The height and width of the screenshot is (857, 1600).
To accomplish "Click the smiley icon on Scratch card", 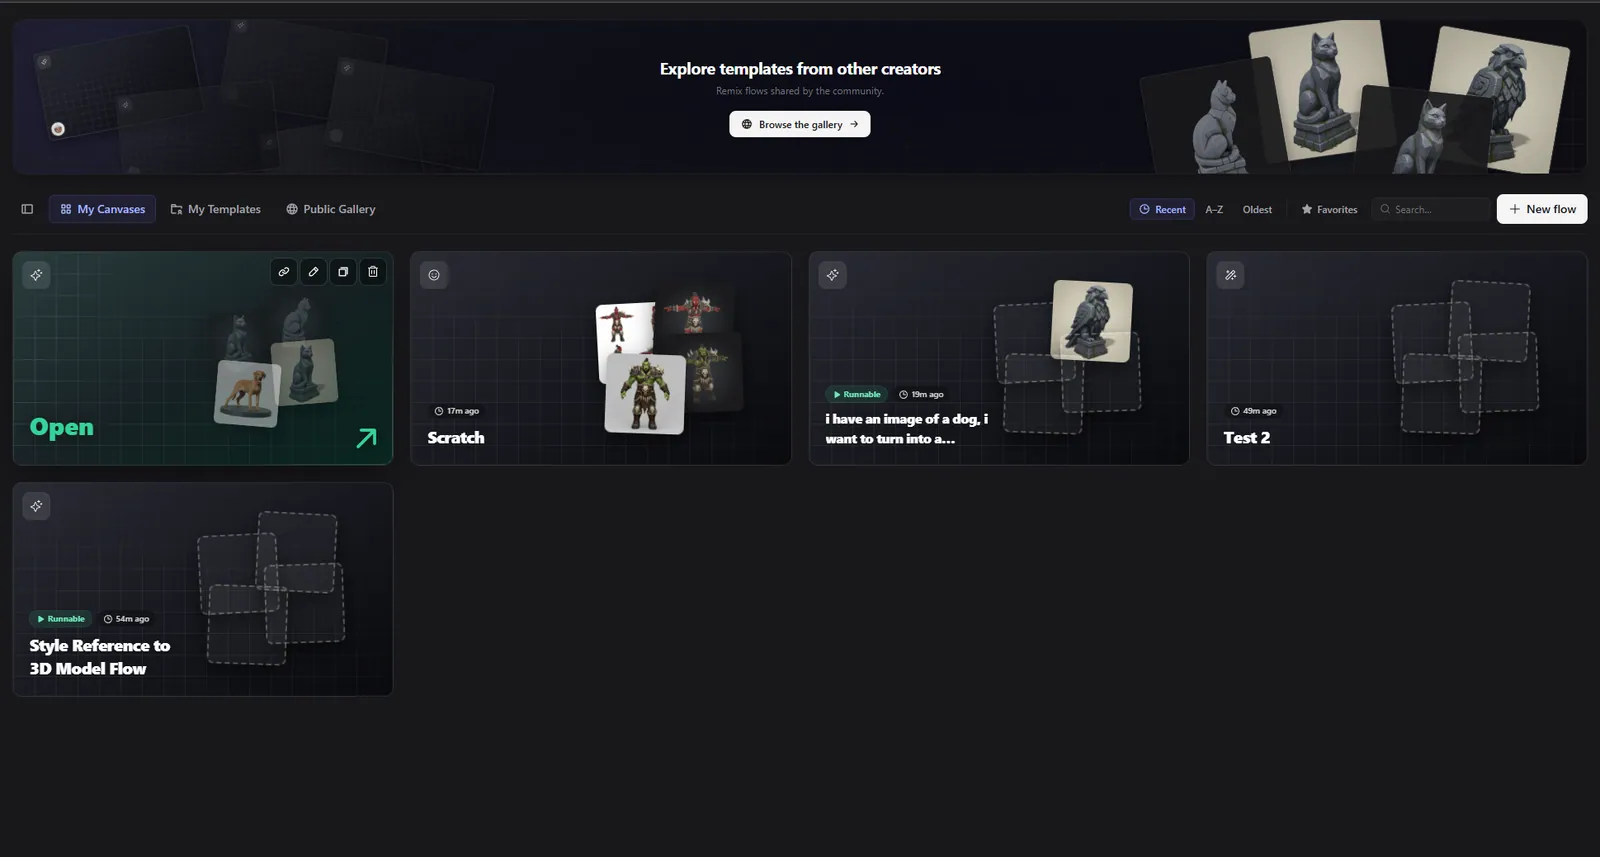I will pos(434,275).
